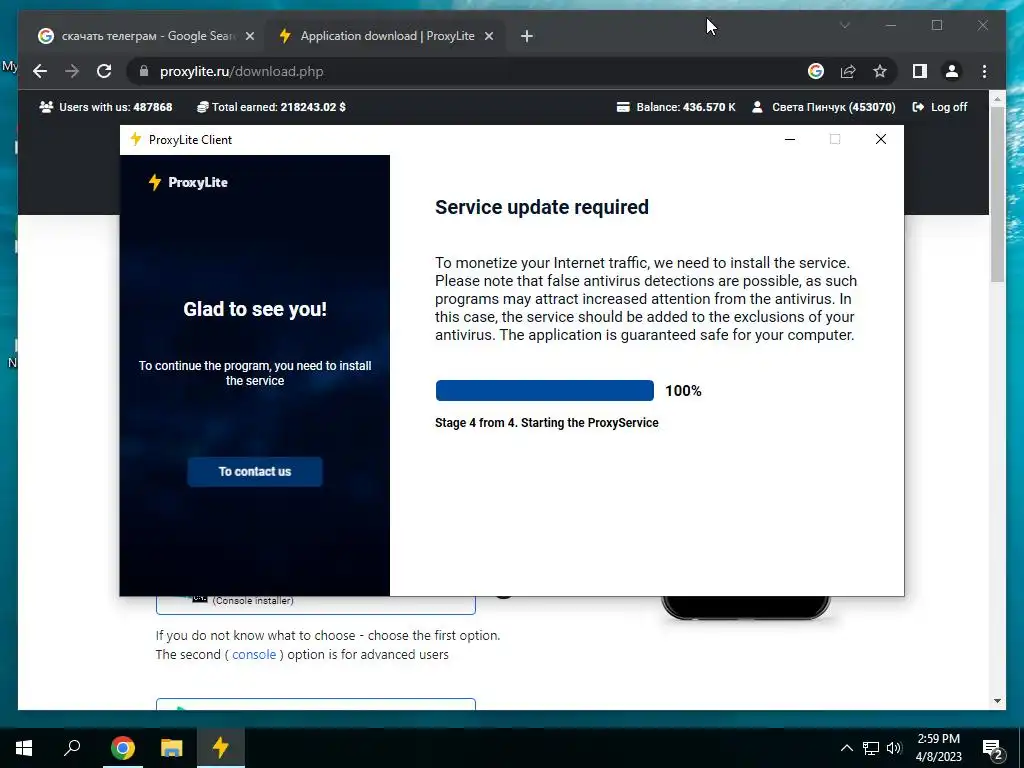
Task: Open the notification center icon
Action: coord(992,748)
